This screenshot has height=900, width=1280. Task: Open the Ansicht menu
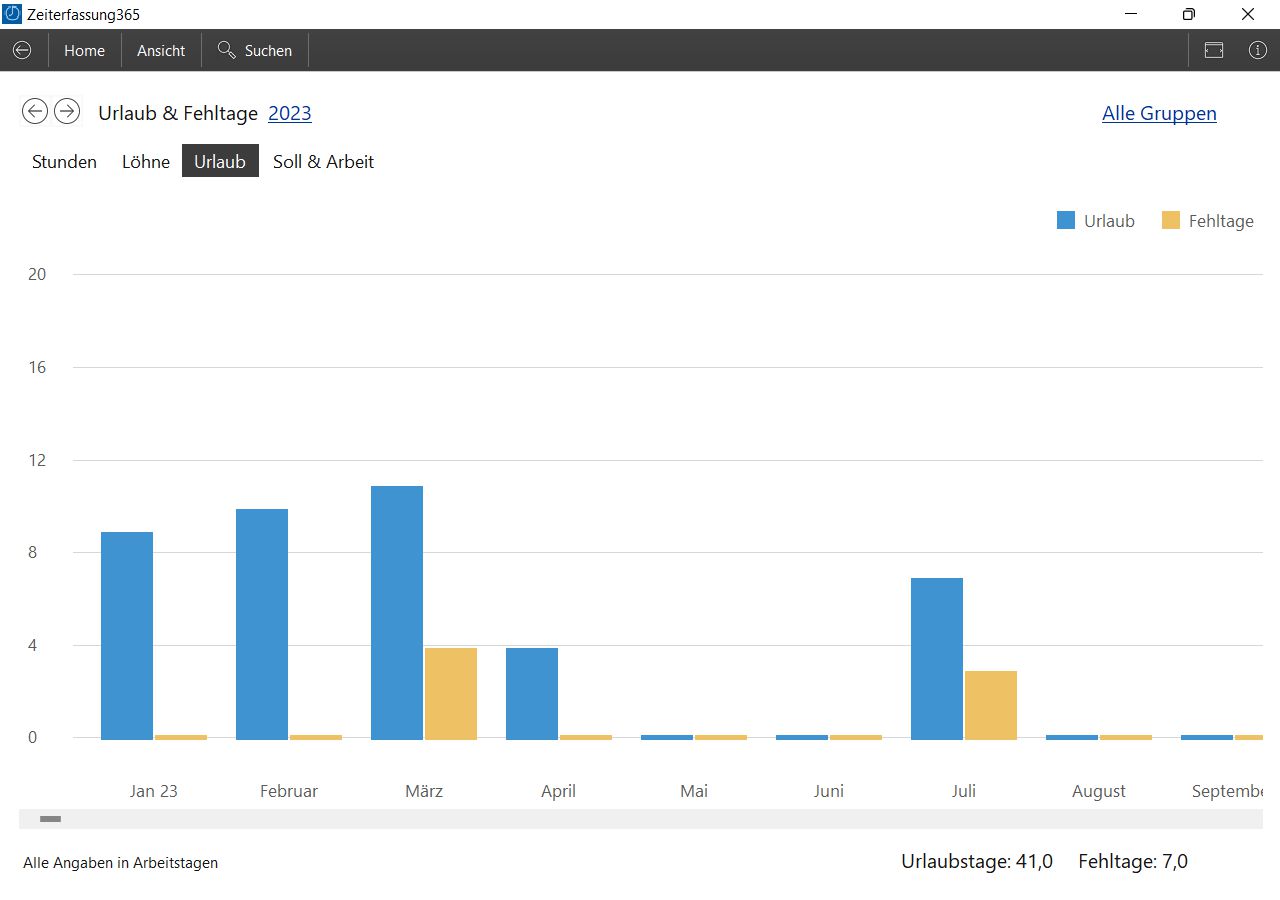coord(161,50)
